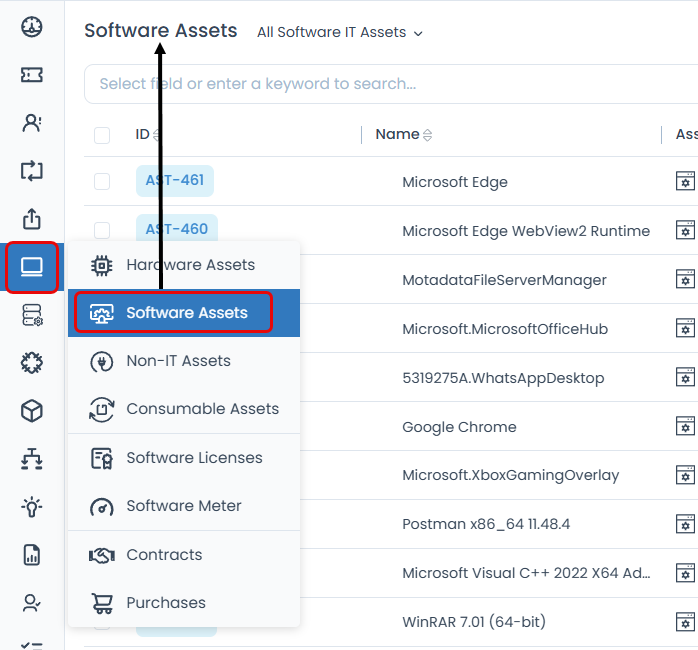The width and height of the screenshot is (698, 650).
Task: Select Software Meter from the menu
Action: coord(184,506)
